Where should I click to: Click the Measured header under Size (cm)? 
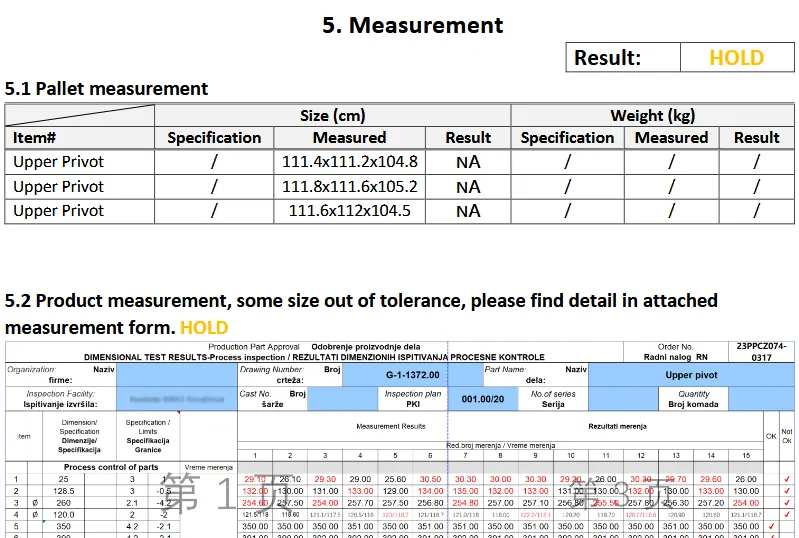pos(350,138)
